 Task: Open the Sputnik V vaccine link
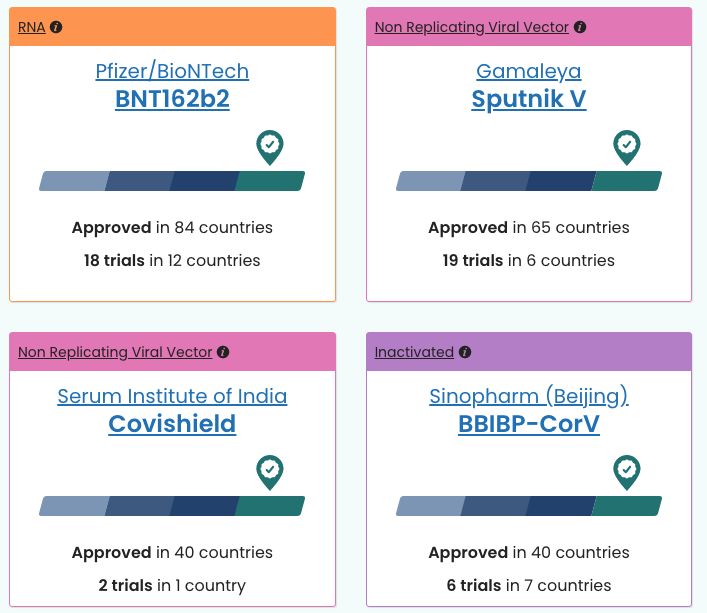pyautogui.click(x=529, y=99)
